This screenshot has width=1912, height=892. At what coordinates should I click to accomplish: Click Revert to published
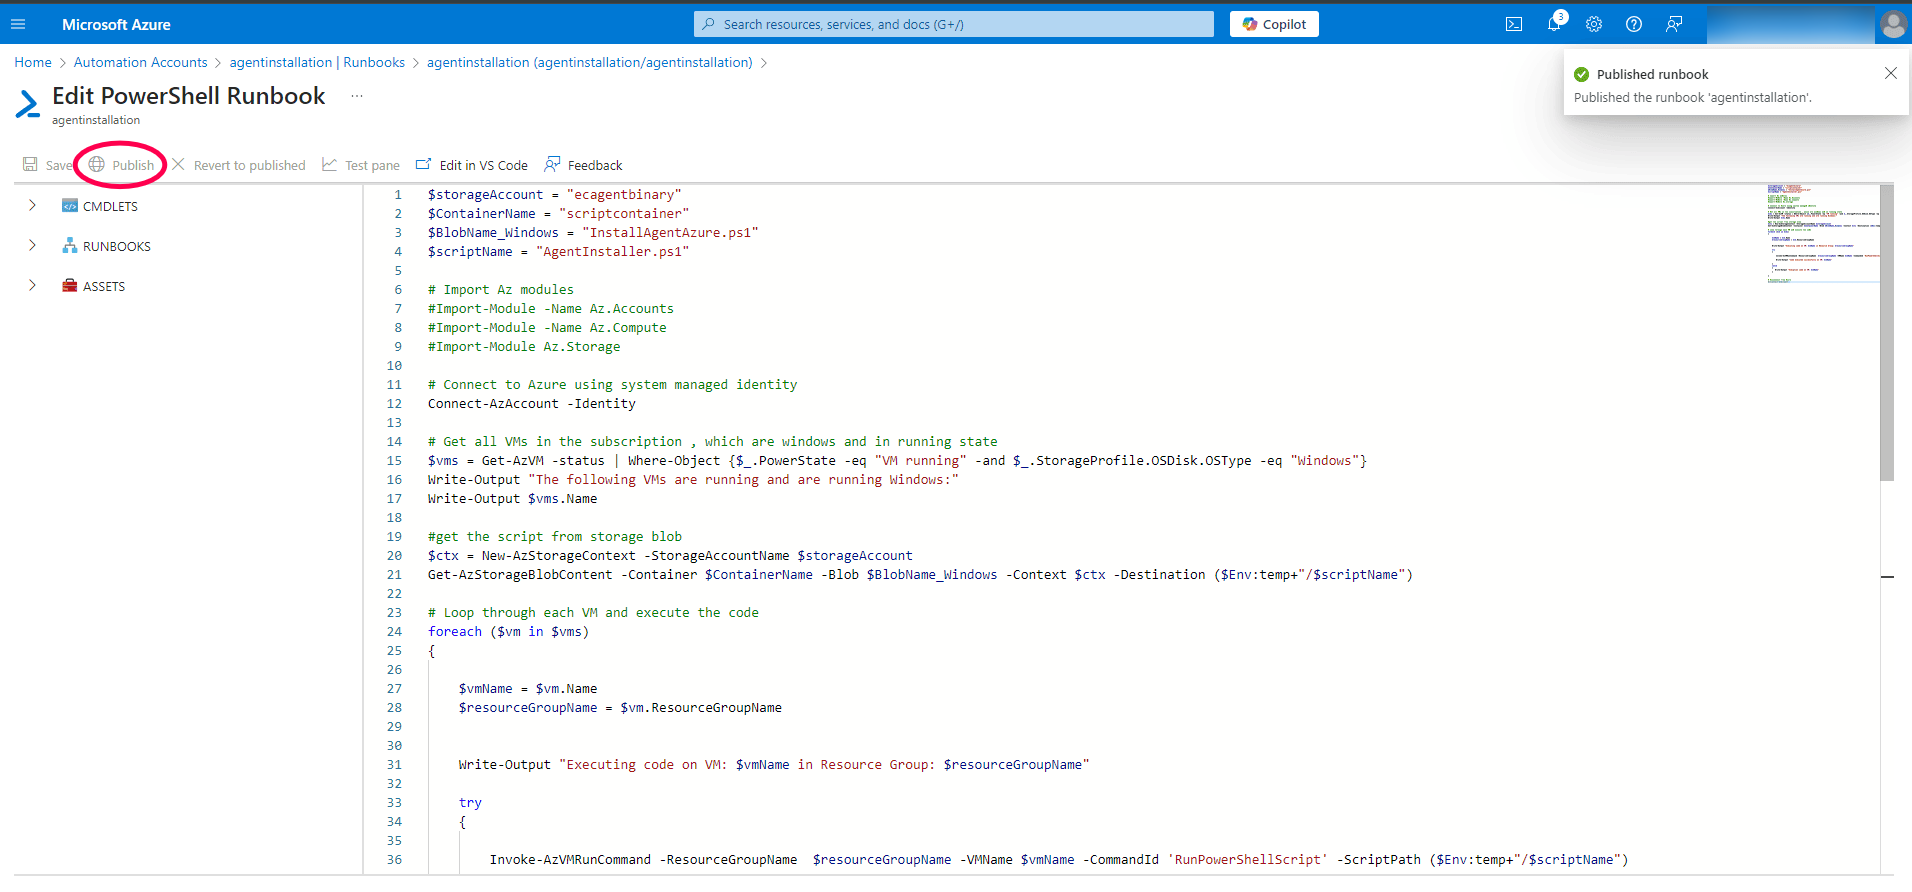click(x=239, y=165)
